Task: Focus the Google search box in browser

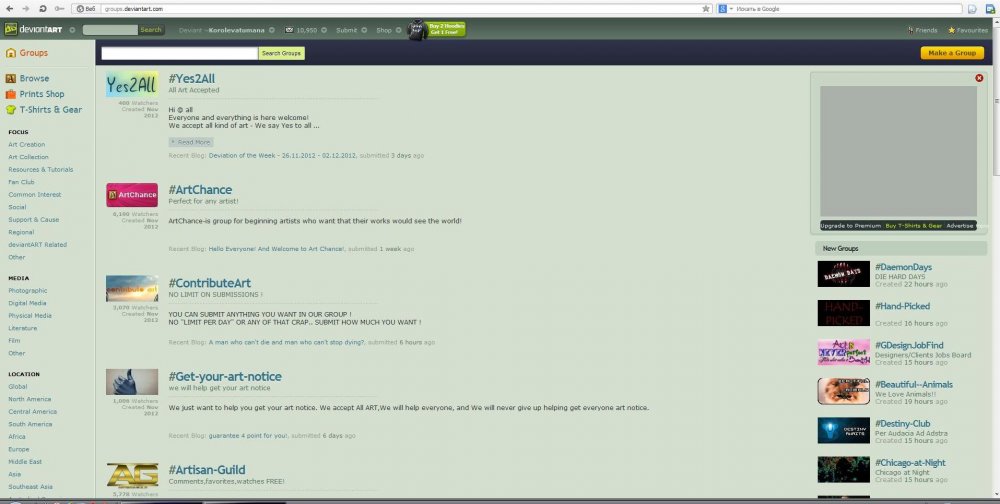Action: tap(848, 8)
